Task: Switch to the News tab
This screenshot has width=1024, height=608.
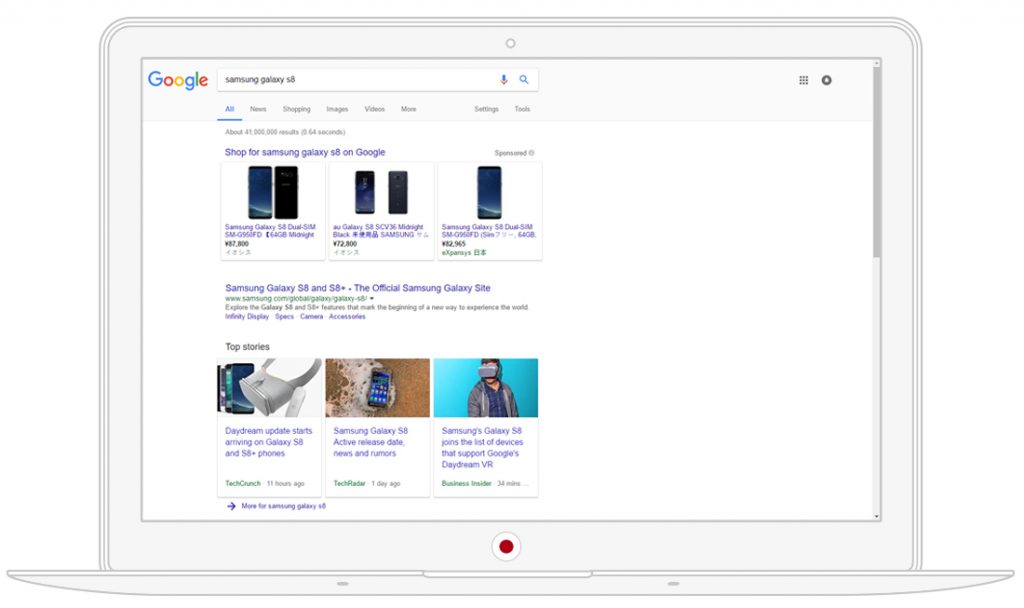Action: (x=258, y=109)
